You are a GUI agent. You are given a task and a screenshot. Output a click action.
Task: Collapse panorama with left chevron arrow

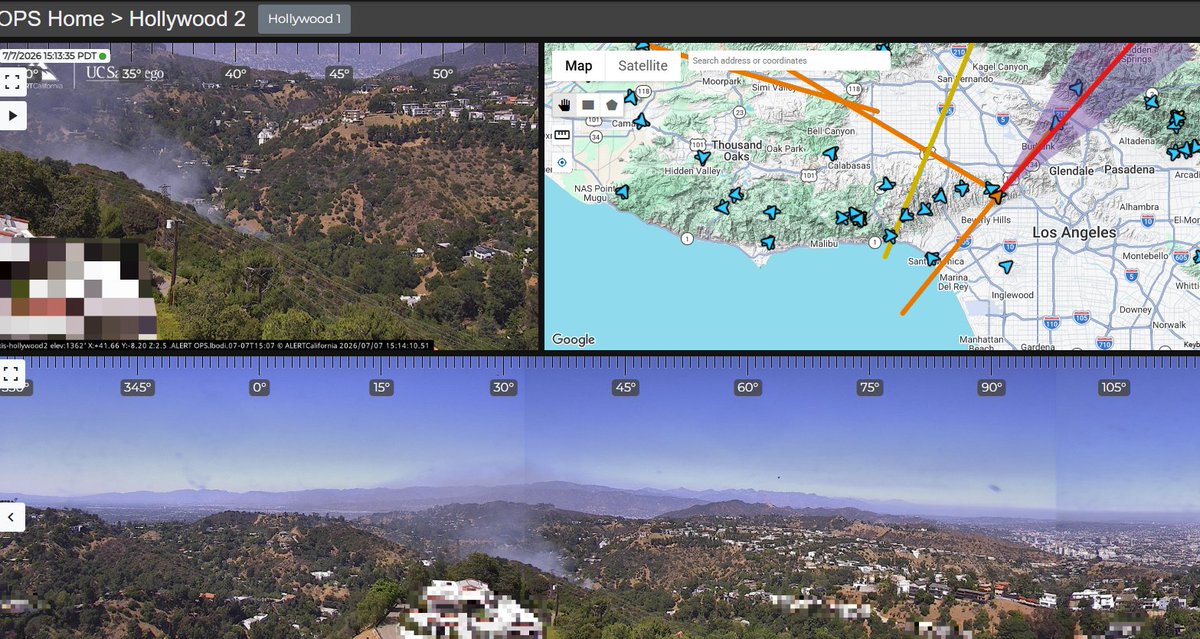pos(12,517)
